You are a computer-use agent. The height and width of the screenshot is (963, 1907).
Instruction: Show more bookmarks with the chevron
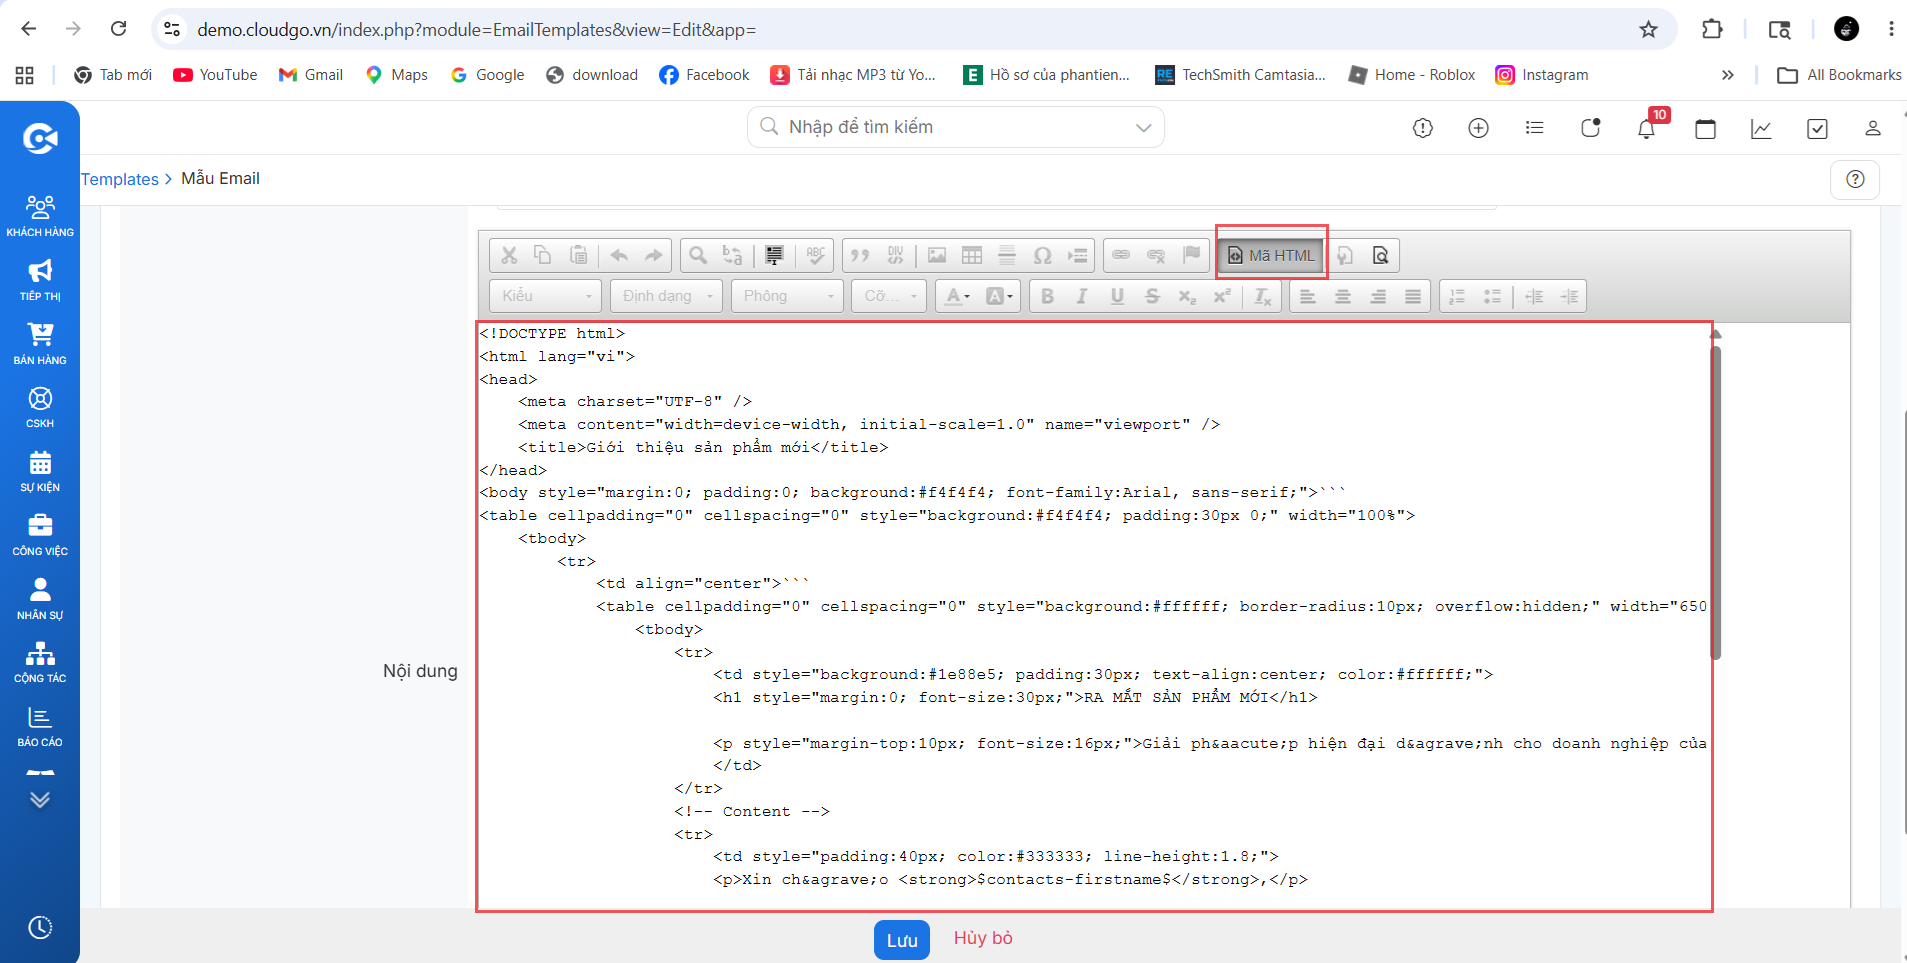coord(1727,75)
